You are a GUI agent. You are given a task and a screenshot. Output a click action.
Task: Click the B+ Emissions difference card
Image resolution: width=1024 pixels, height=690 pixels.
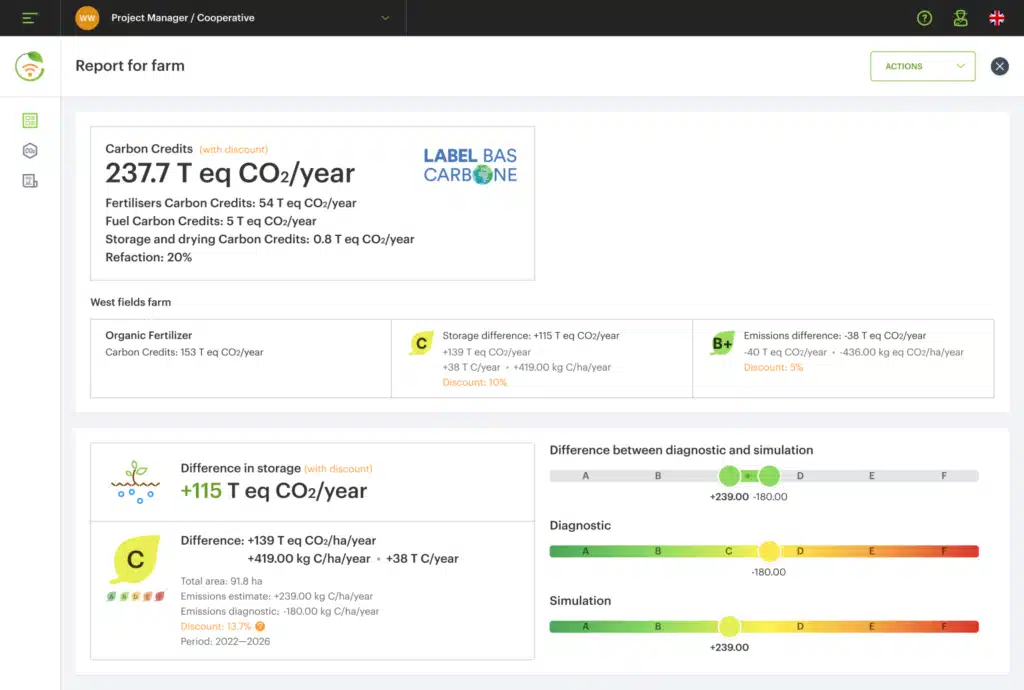tap(843, 358)
